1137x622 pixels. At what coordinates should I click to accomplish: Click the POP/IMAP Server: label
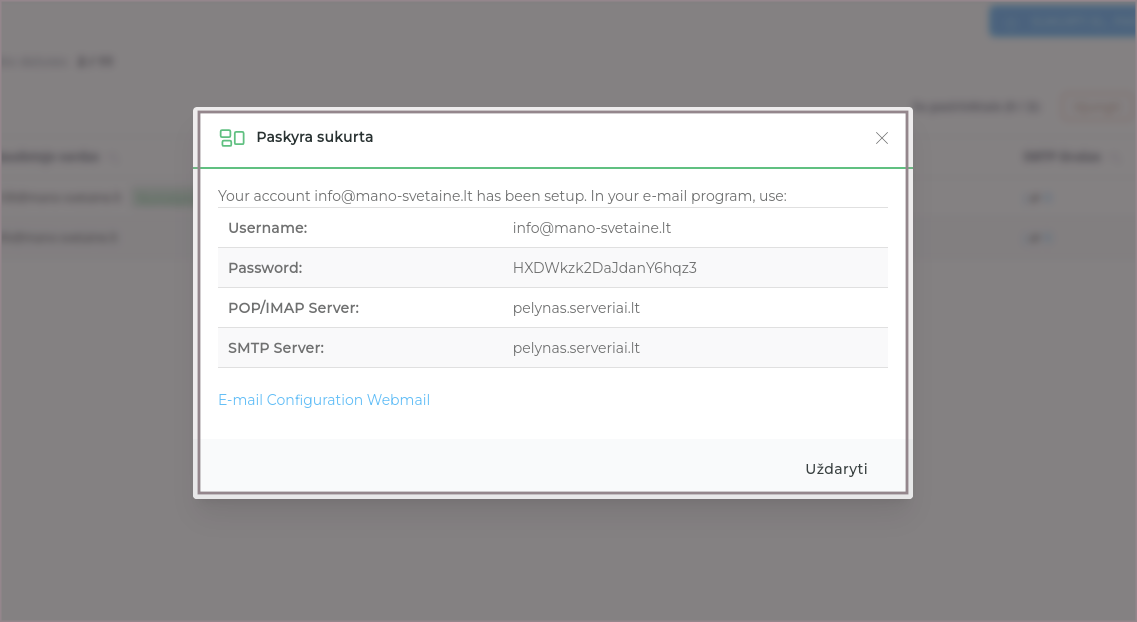[293, 308]
